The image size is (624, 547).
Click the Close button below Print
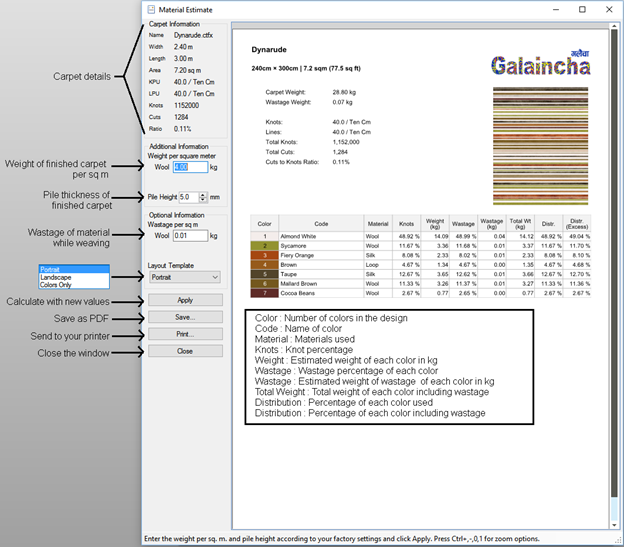[x=184, y=351]
